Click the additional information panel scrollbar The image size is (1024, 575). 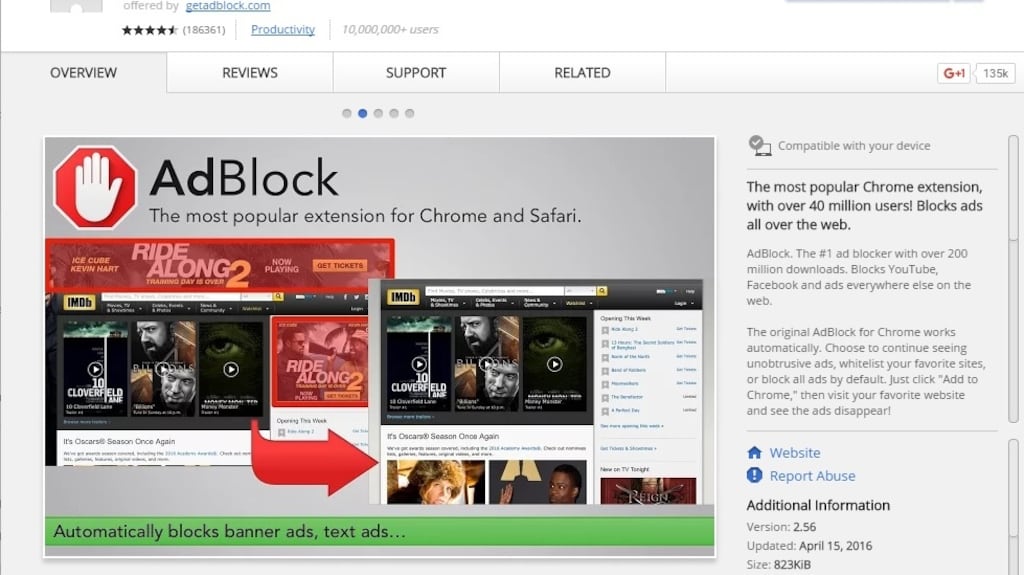click(1013, 507)
